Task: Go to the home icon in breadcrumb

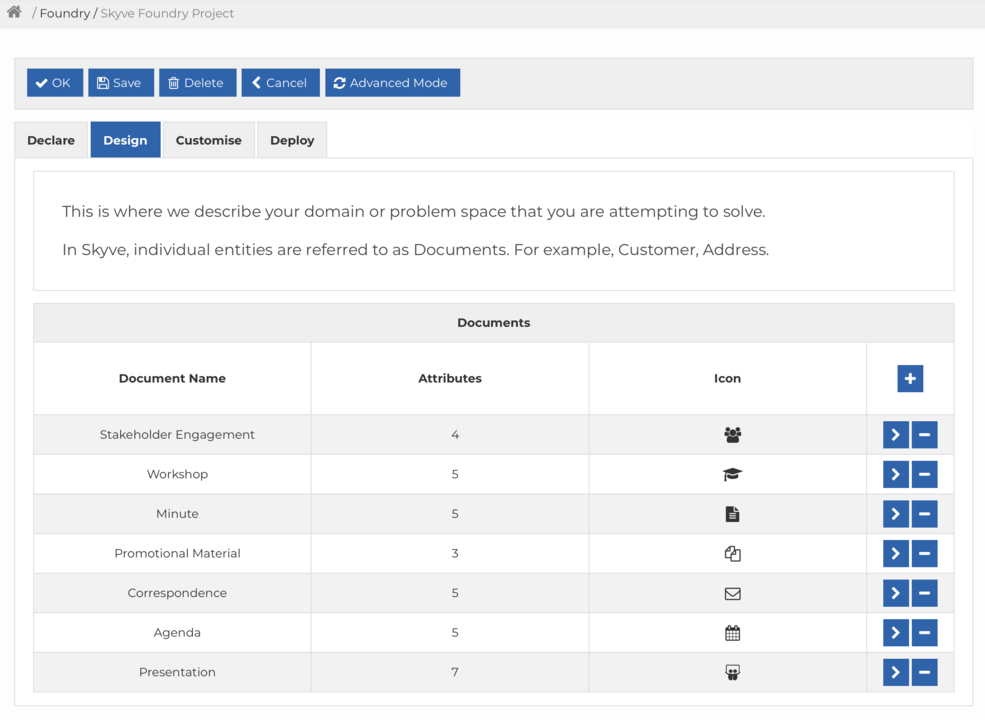Action: pos(14,12)
